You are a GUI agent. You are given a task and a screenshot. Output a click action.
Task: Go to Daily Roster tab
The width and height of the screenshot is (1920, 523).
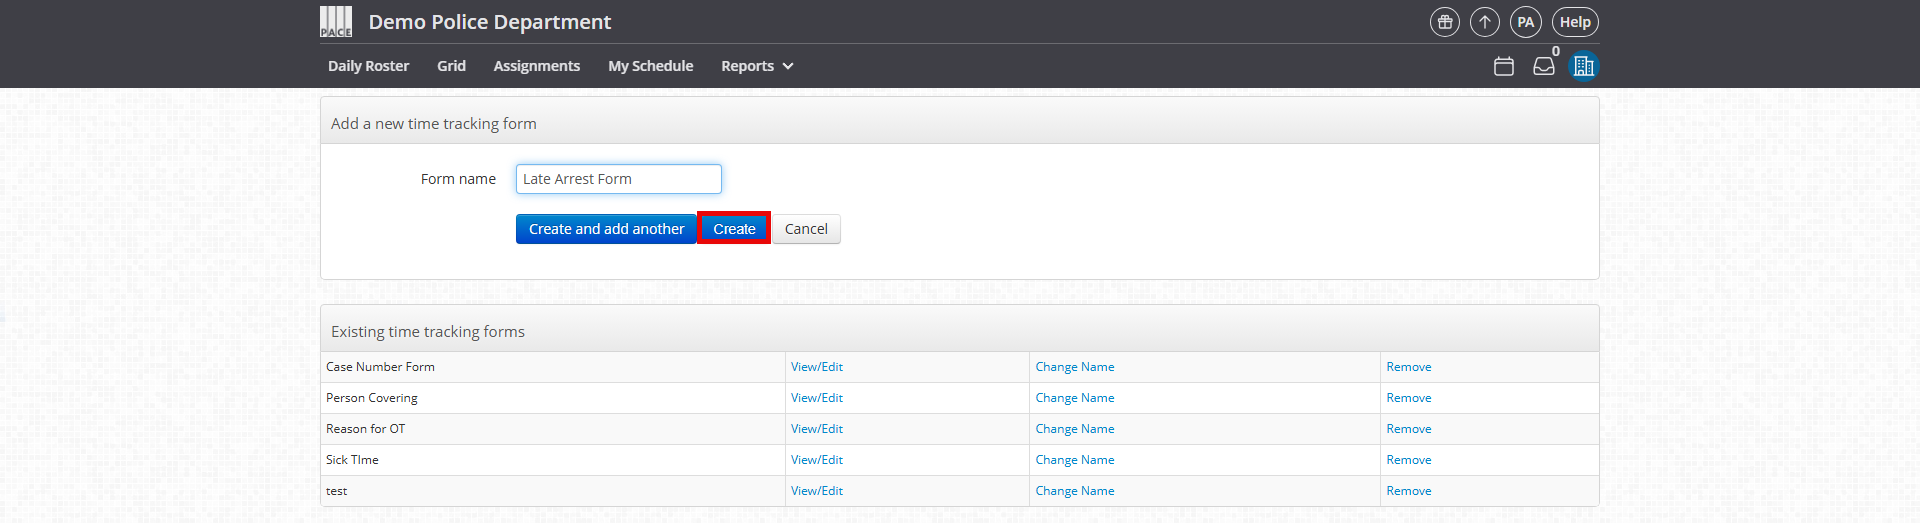click(x=369, y=66)
